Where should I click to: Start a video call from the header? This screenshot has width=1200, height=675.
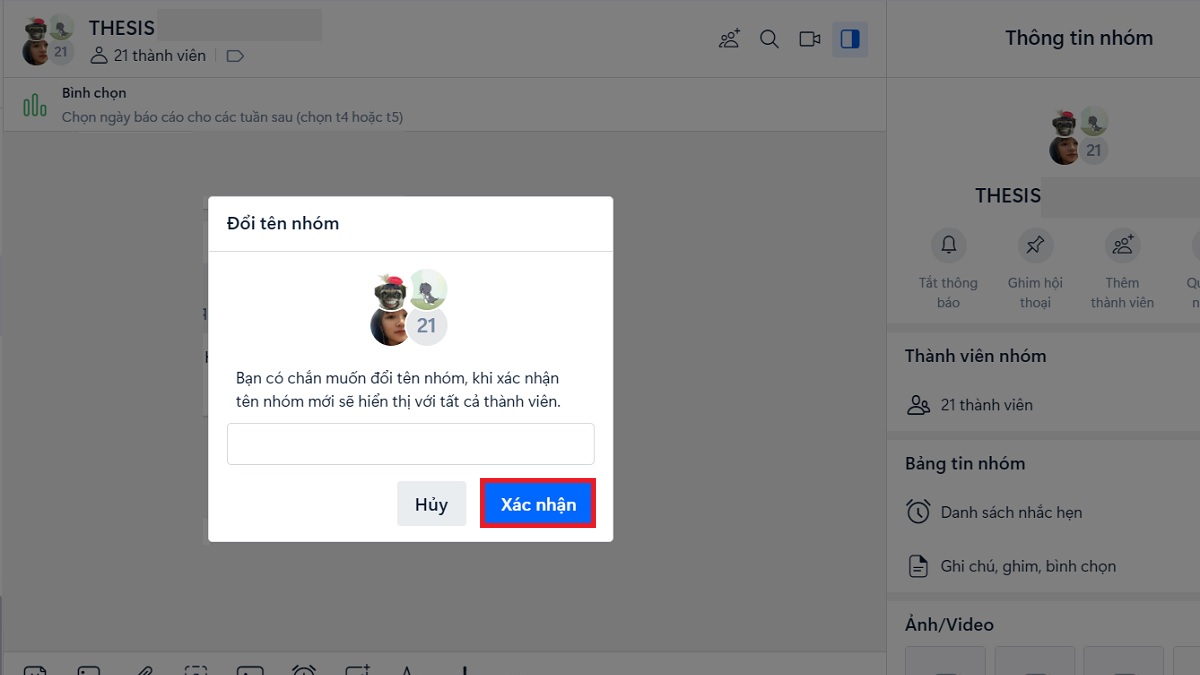tap(809, 39)
